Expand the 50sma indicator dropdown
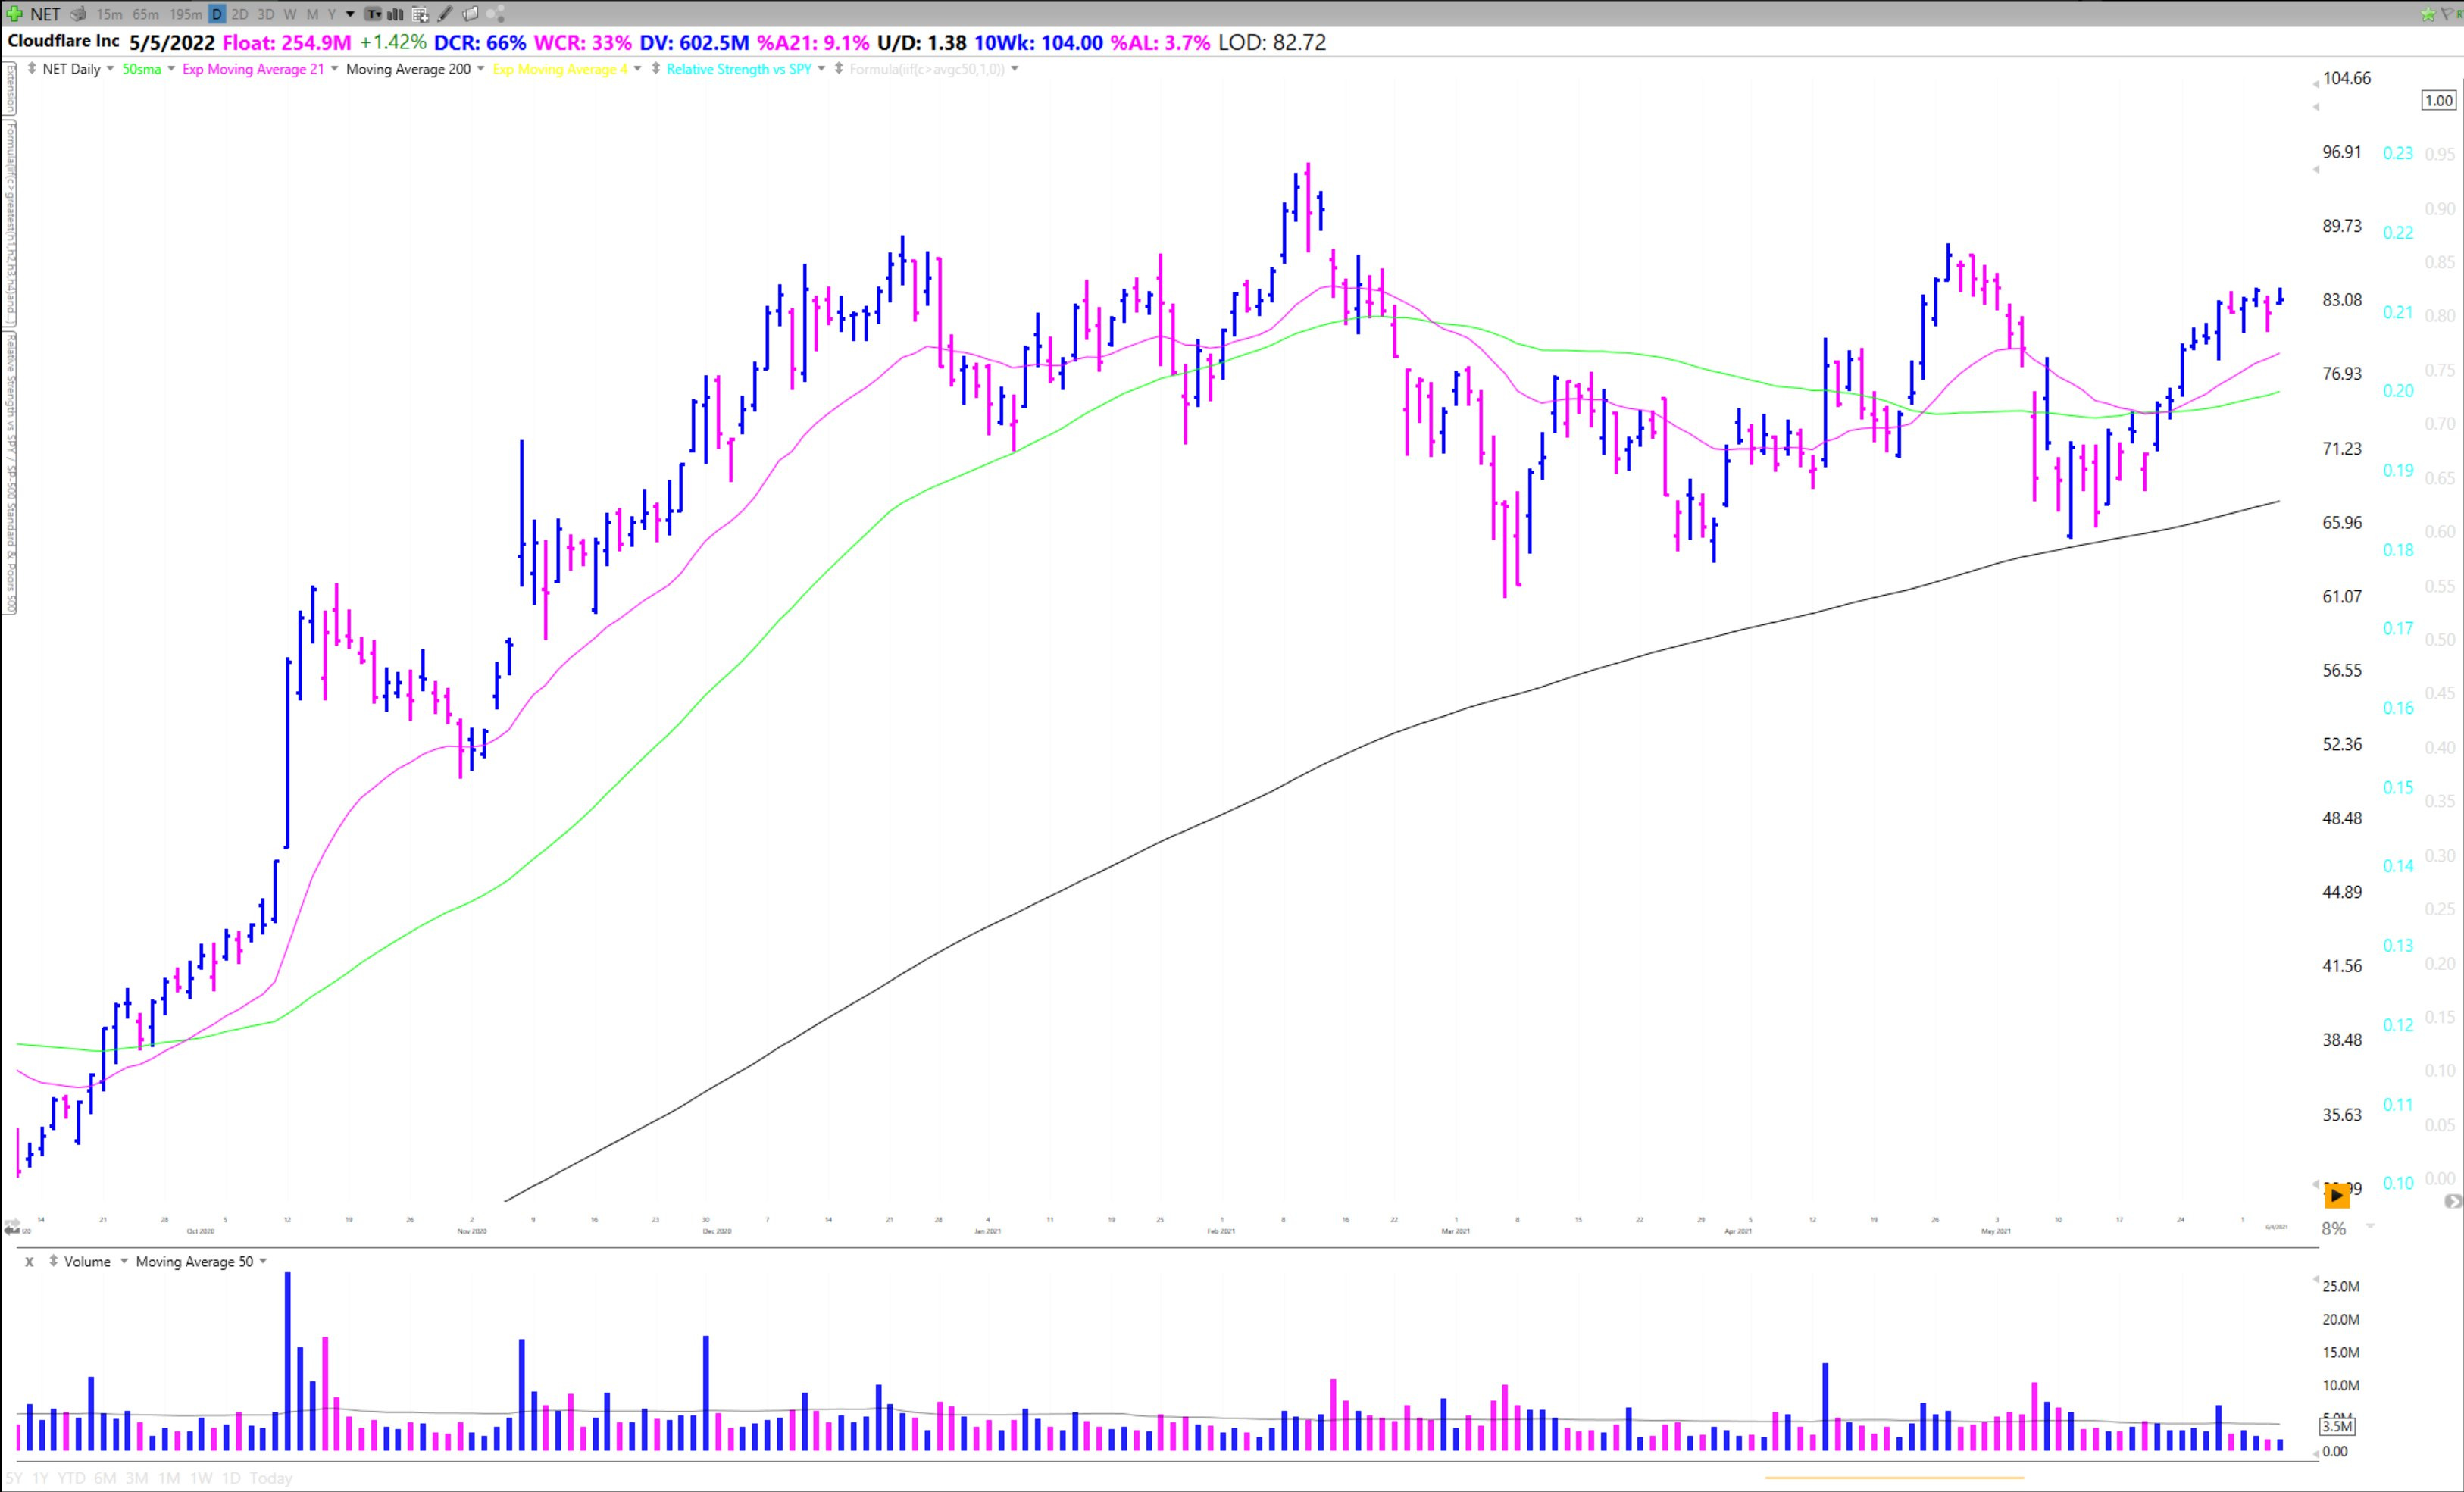 tap(171, 69)
